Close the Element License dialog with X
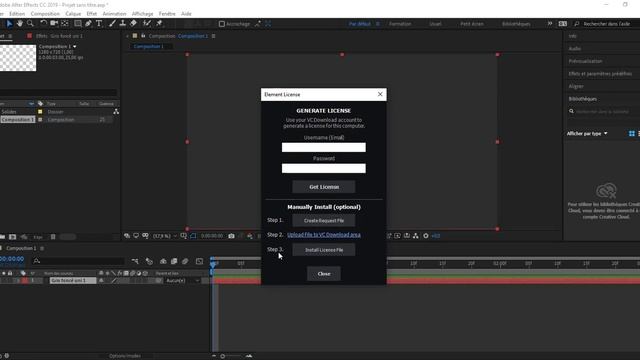640x360 pixels. click(x=380, y=94)
